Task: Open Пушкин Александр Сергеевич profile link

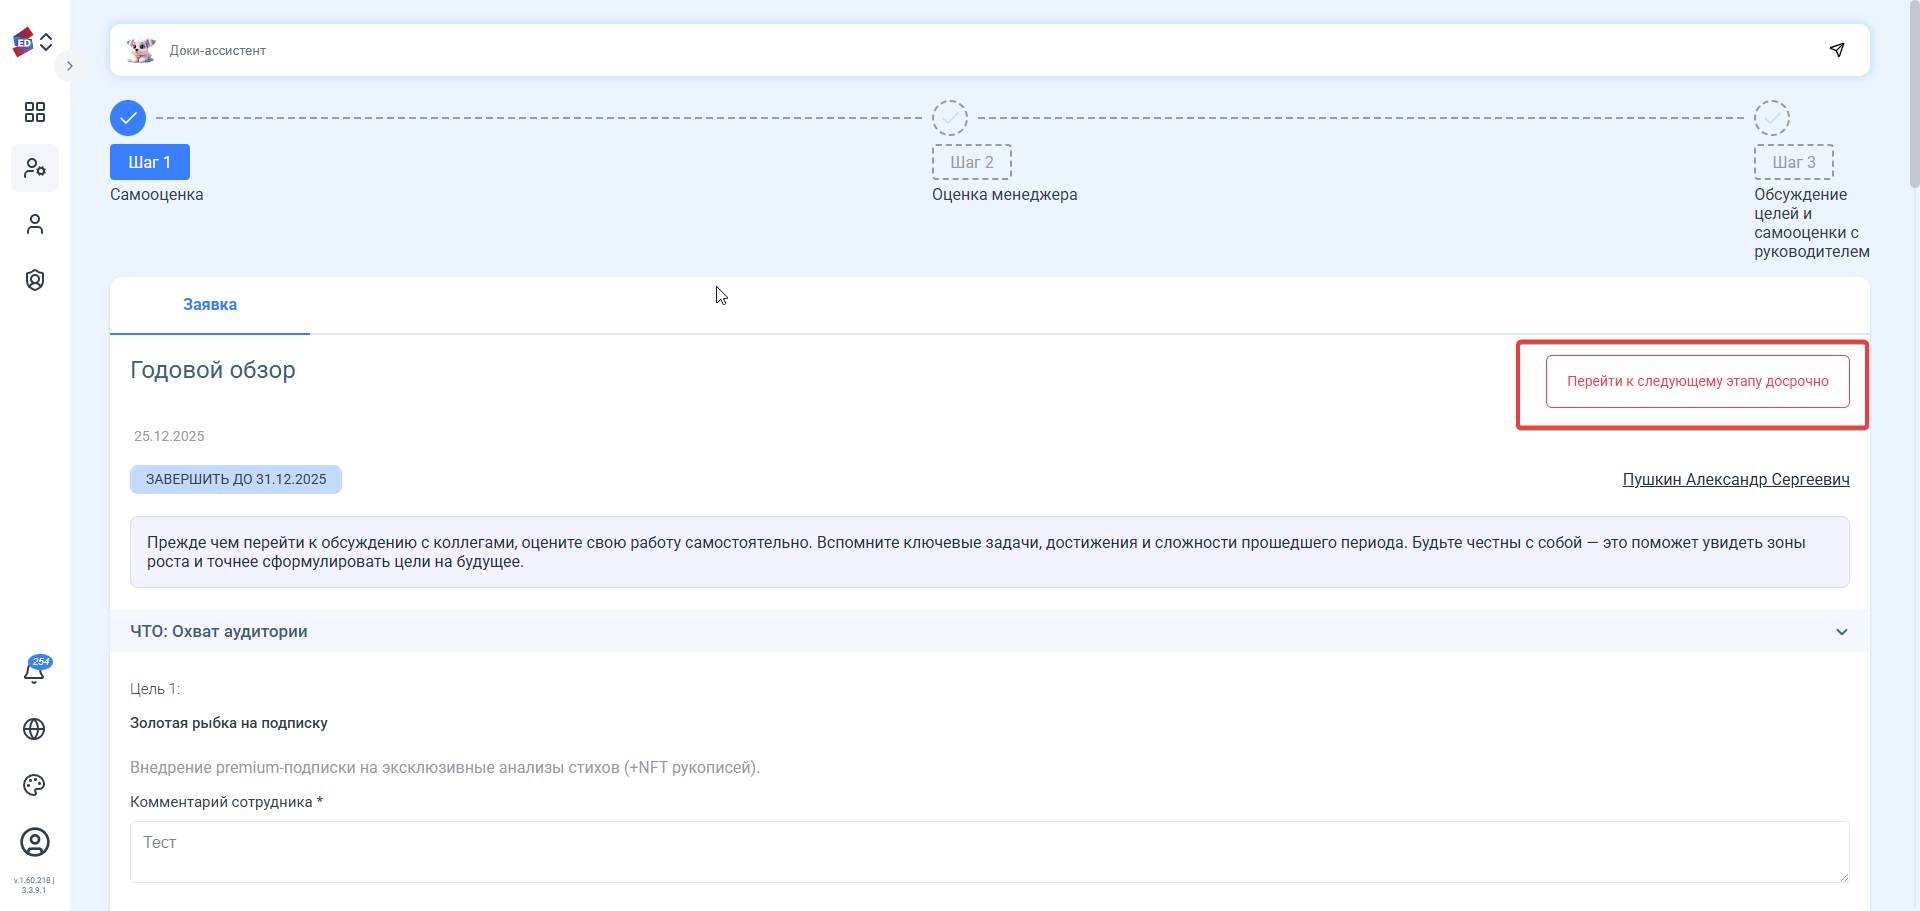Action: (1735, 480)
